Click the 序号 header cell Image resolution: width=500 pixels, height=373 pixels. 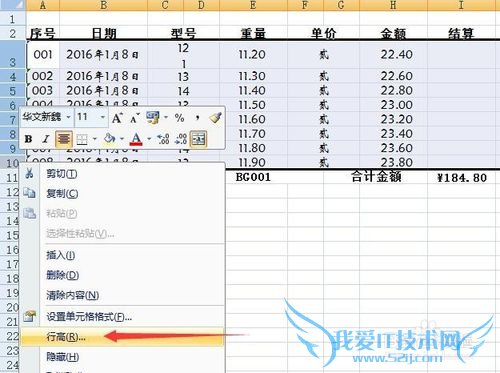coord(43,33)
